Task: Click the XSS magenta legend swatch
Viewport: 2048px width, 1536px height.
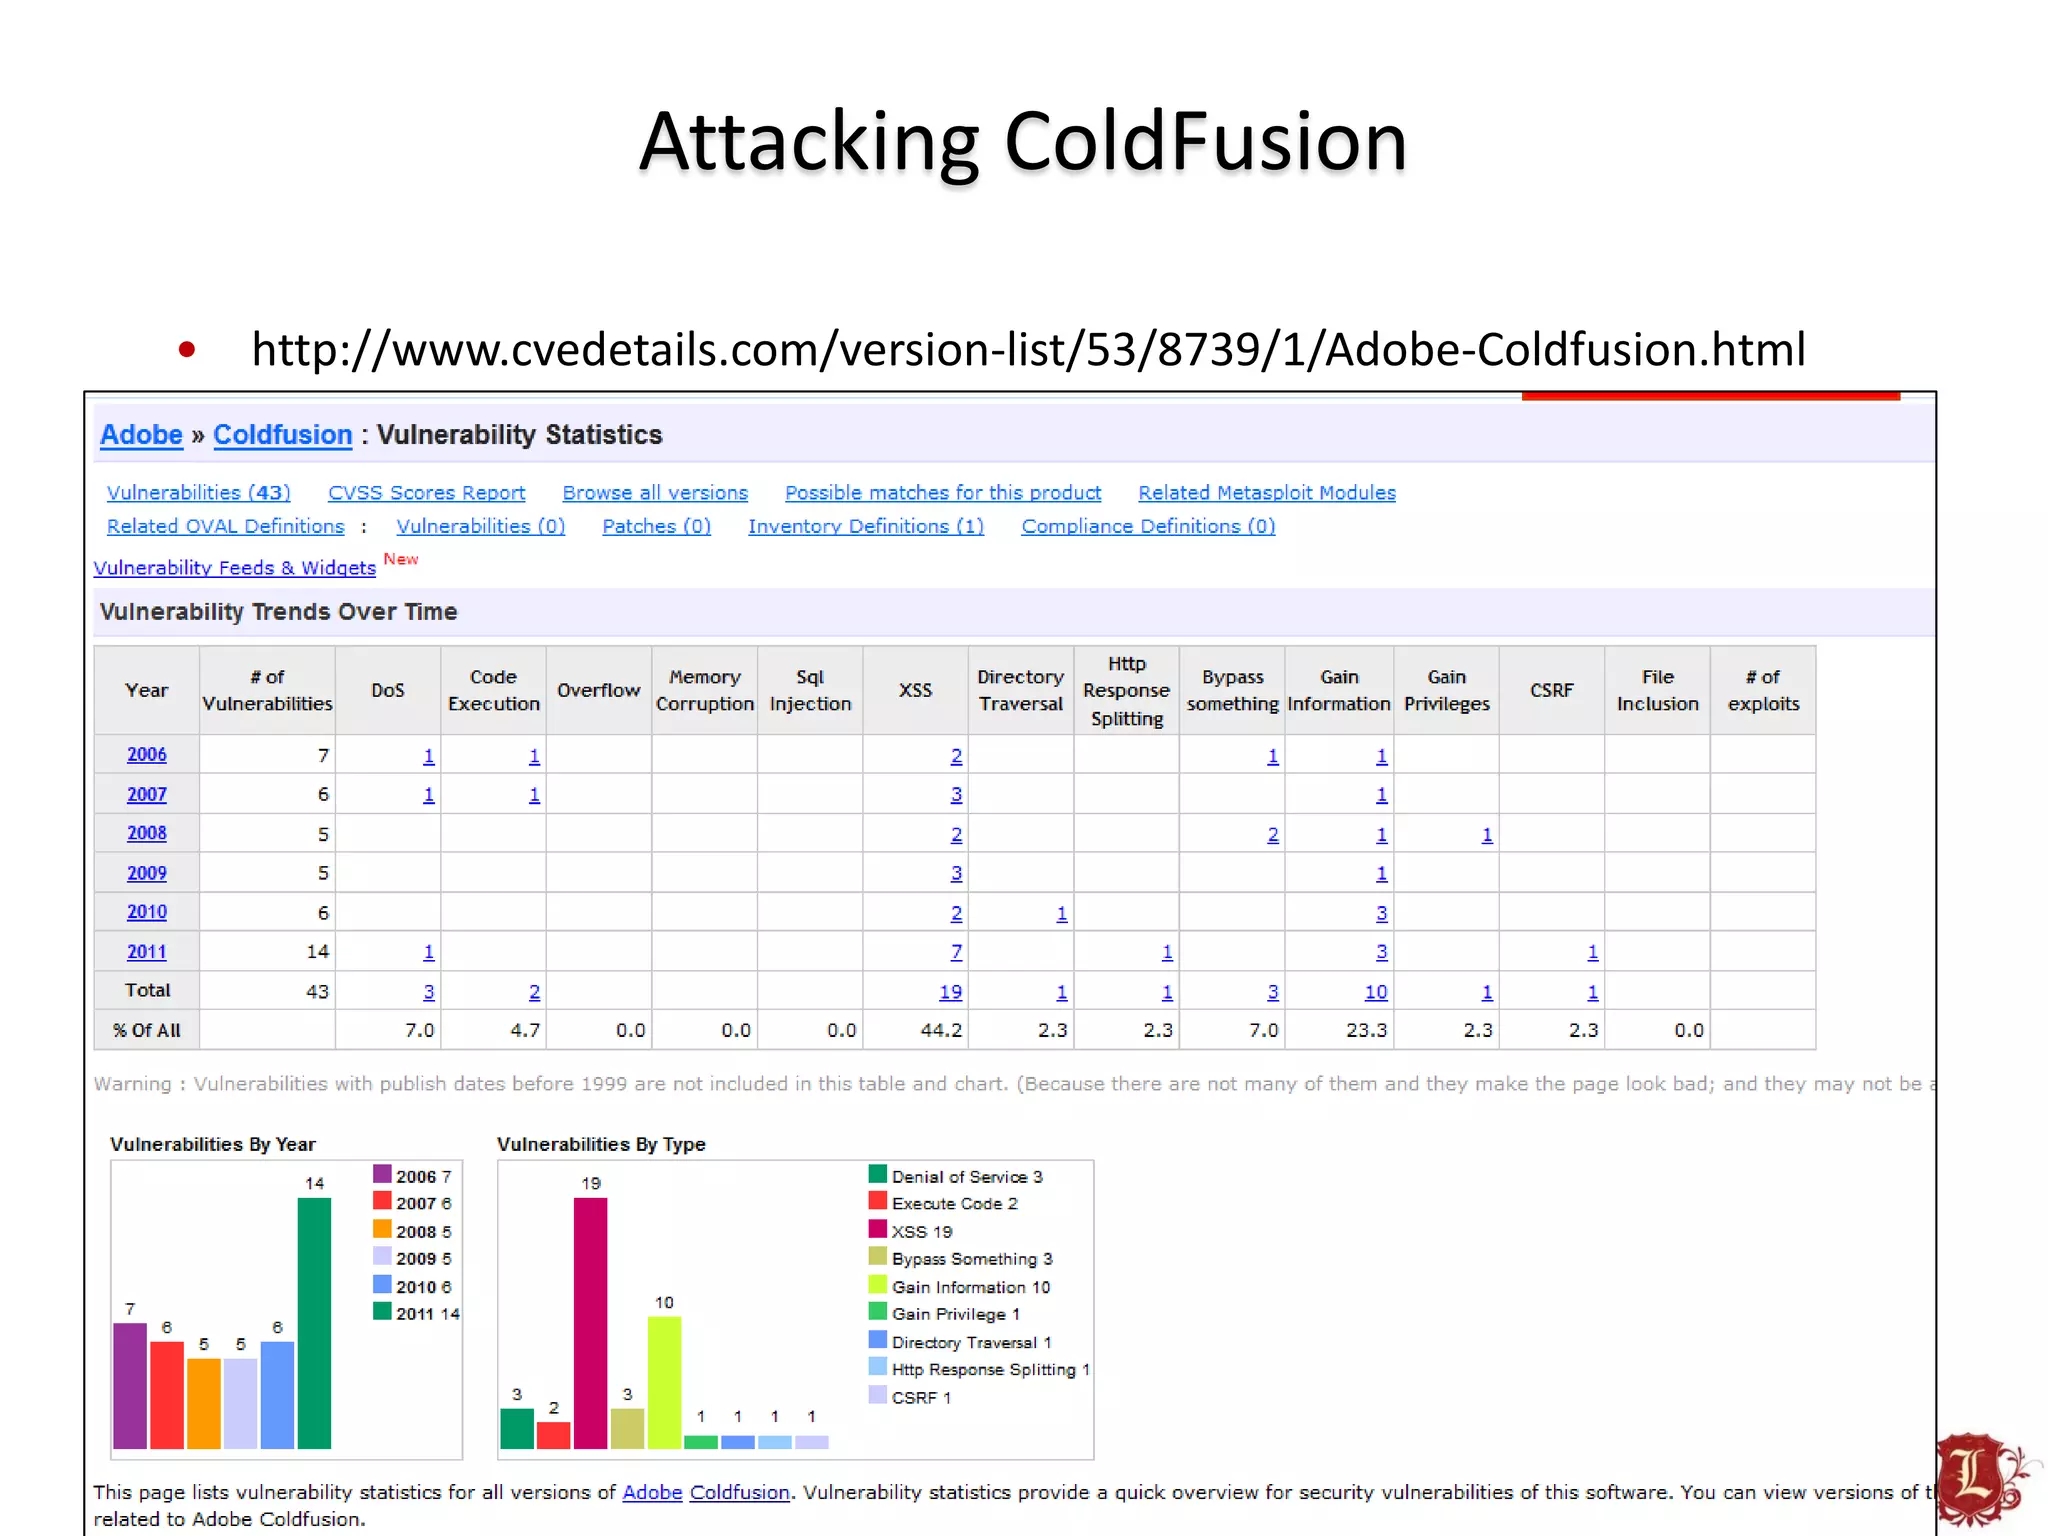Action: 878,1228
